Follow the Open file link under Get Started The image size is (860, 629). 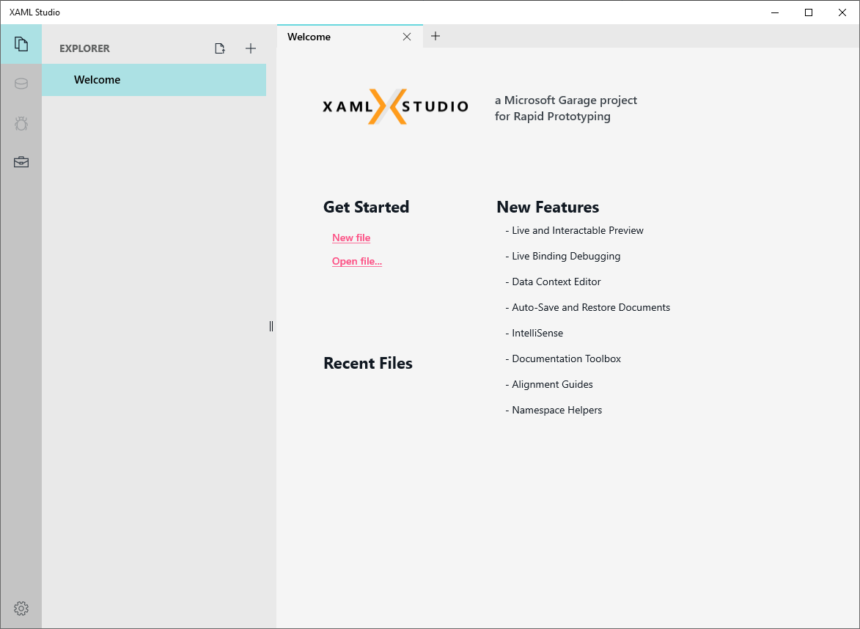tap(357, 261)
